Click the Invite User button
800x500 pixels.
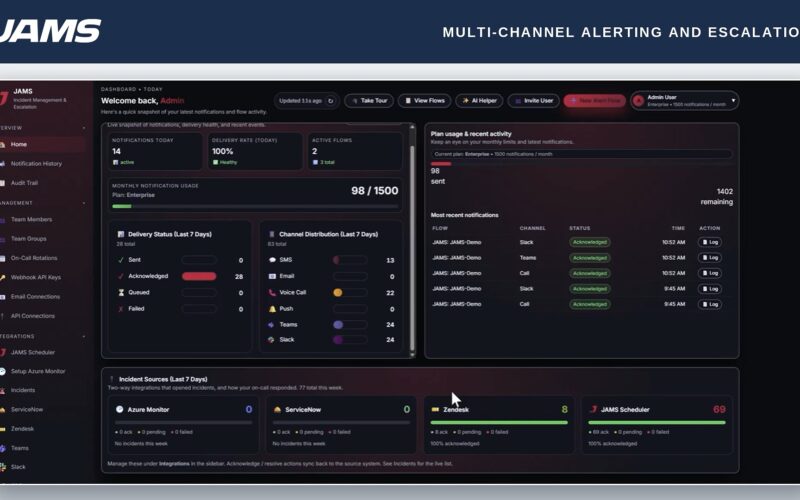(534, 101)
